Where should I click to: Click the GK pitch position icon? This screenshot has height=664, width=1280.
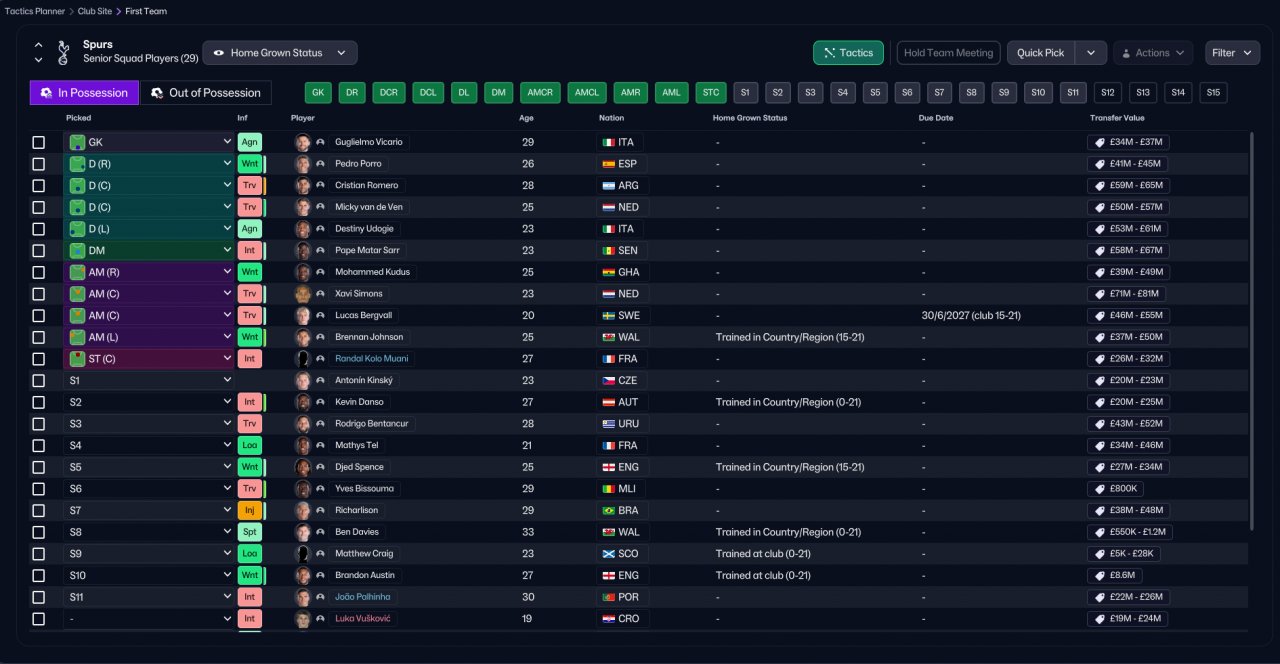click(x=77, y=142)
